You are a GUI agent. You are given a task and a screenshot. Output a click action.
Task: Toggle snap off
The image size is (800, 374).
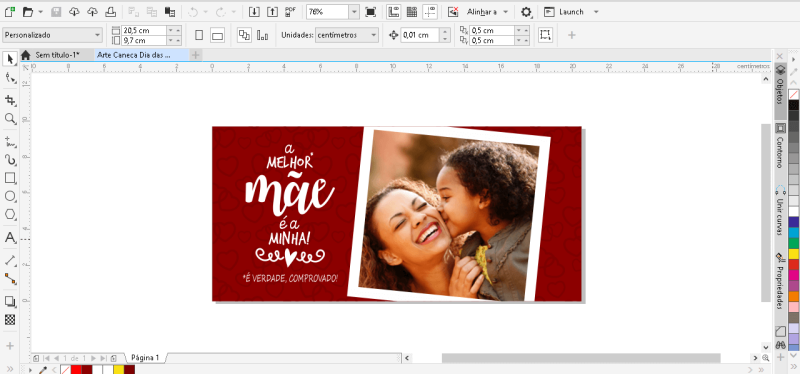pos(453,11)
